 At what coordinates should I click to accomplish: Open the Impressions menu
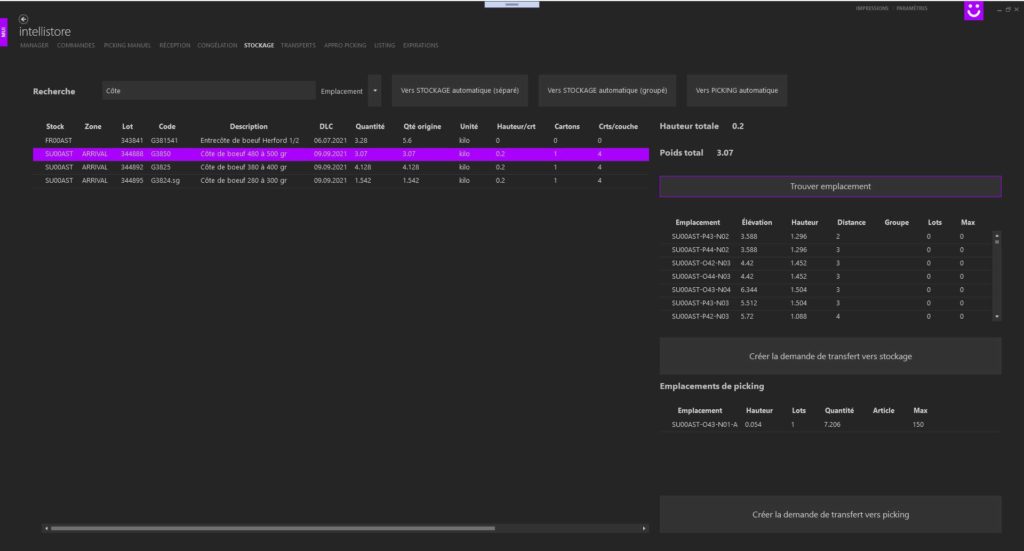point(872,8)
